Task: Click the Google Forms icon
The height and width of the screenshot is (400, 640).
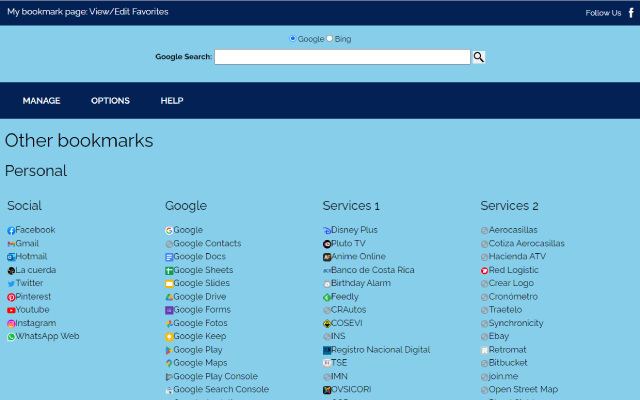Action: coord(169,310)
